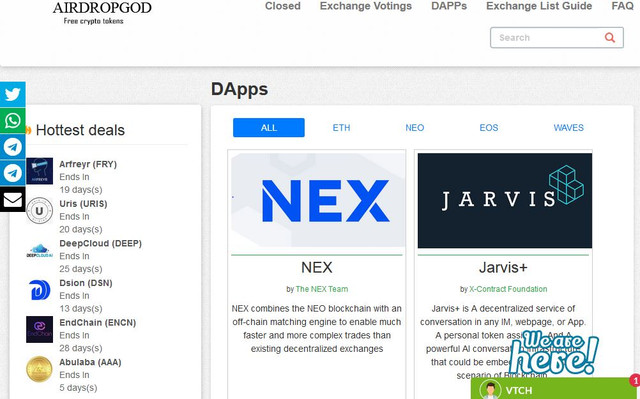Open the EndChain purple logo
Viewport: 640px width, 399px height.
click(40, 329)
